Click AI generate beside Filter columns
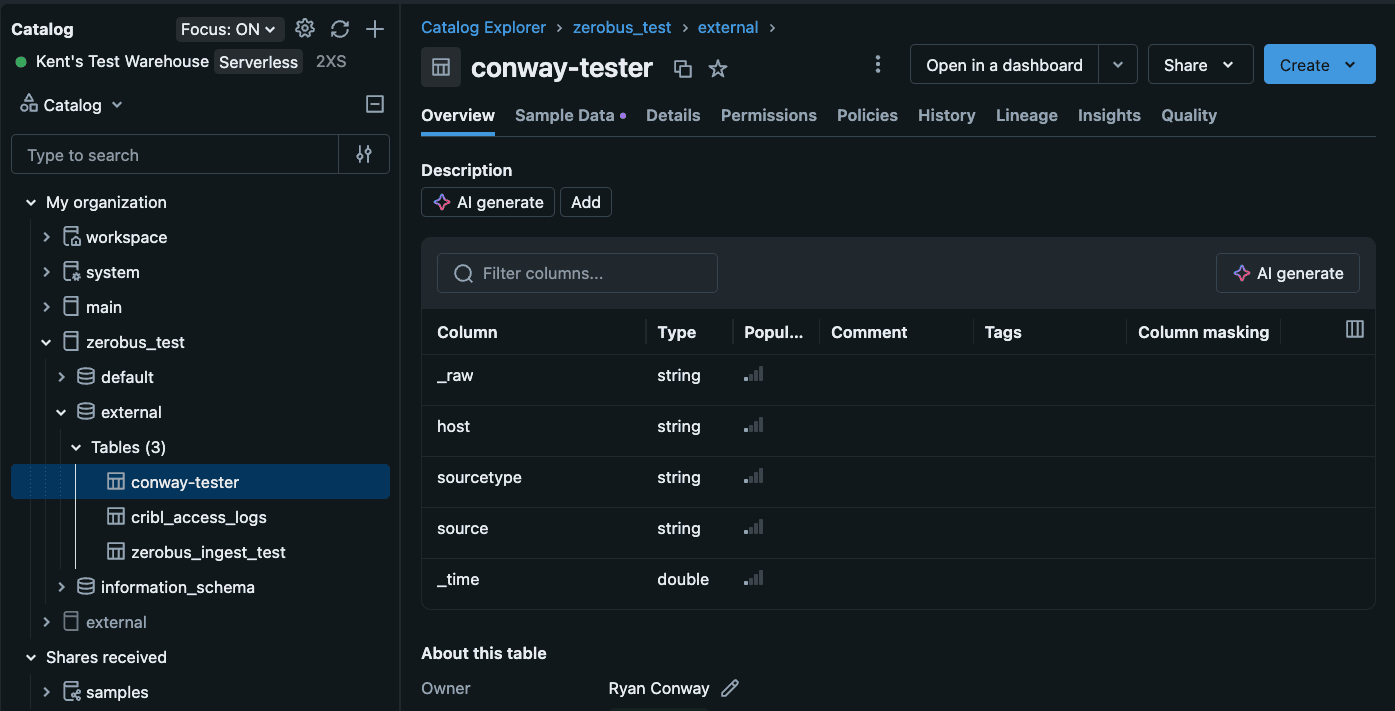Image resolution: width=1395 pixels, height=711 pixels. [1288, 273]
